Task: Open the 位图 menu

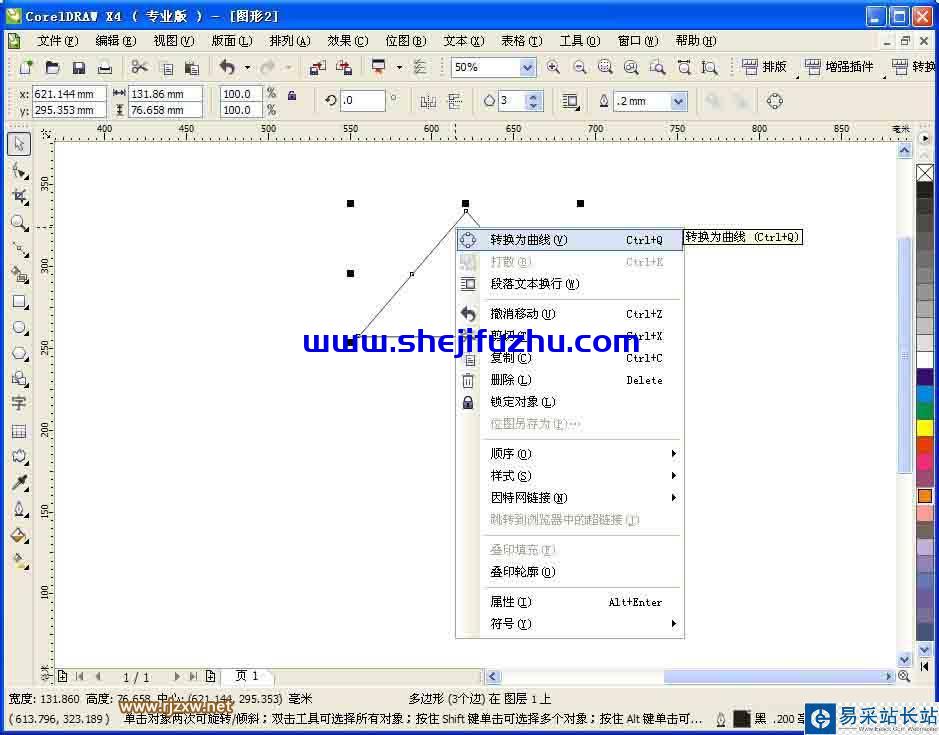Action: point(405,41)
